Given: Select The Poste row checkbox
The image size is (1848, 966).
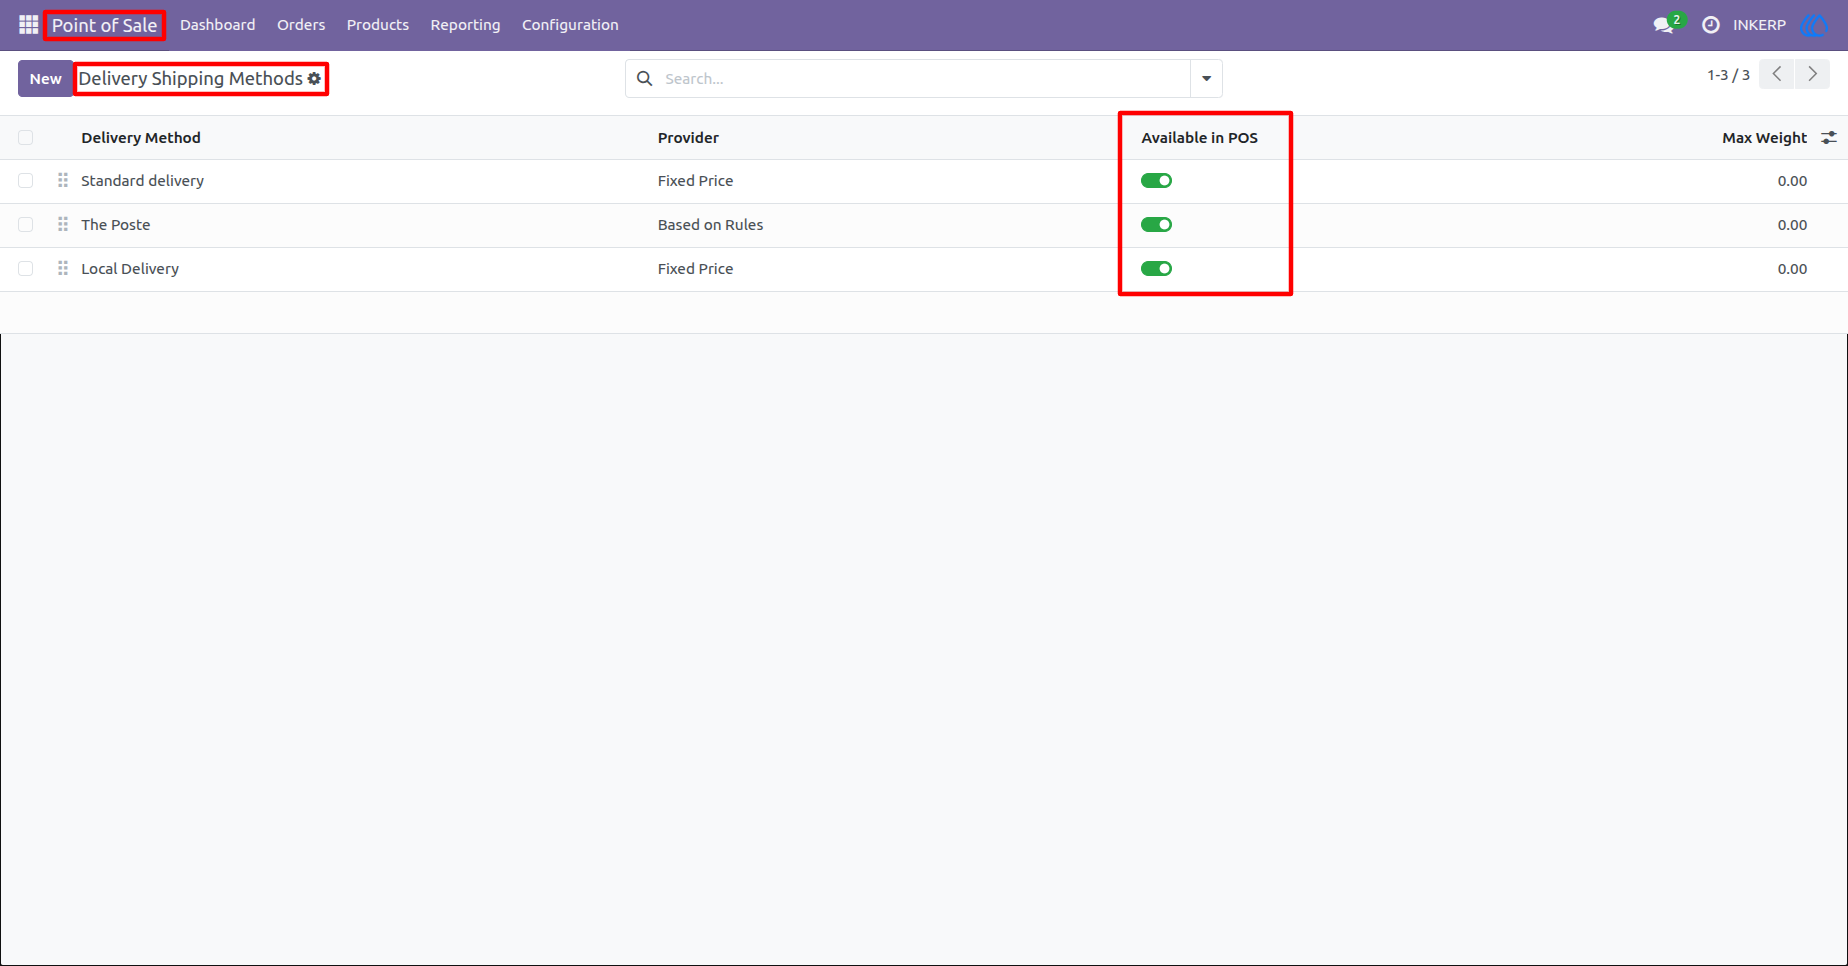Looking at the screenshot, I should [26, 224].
